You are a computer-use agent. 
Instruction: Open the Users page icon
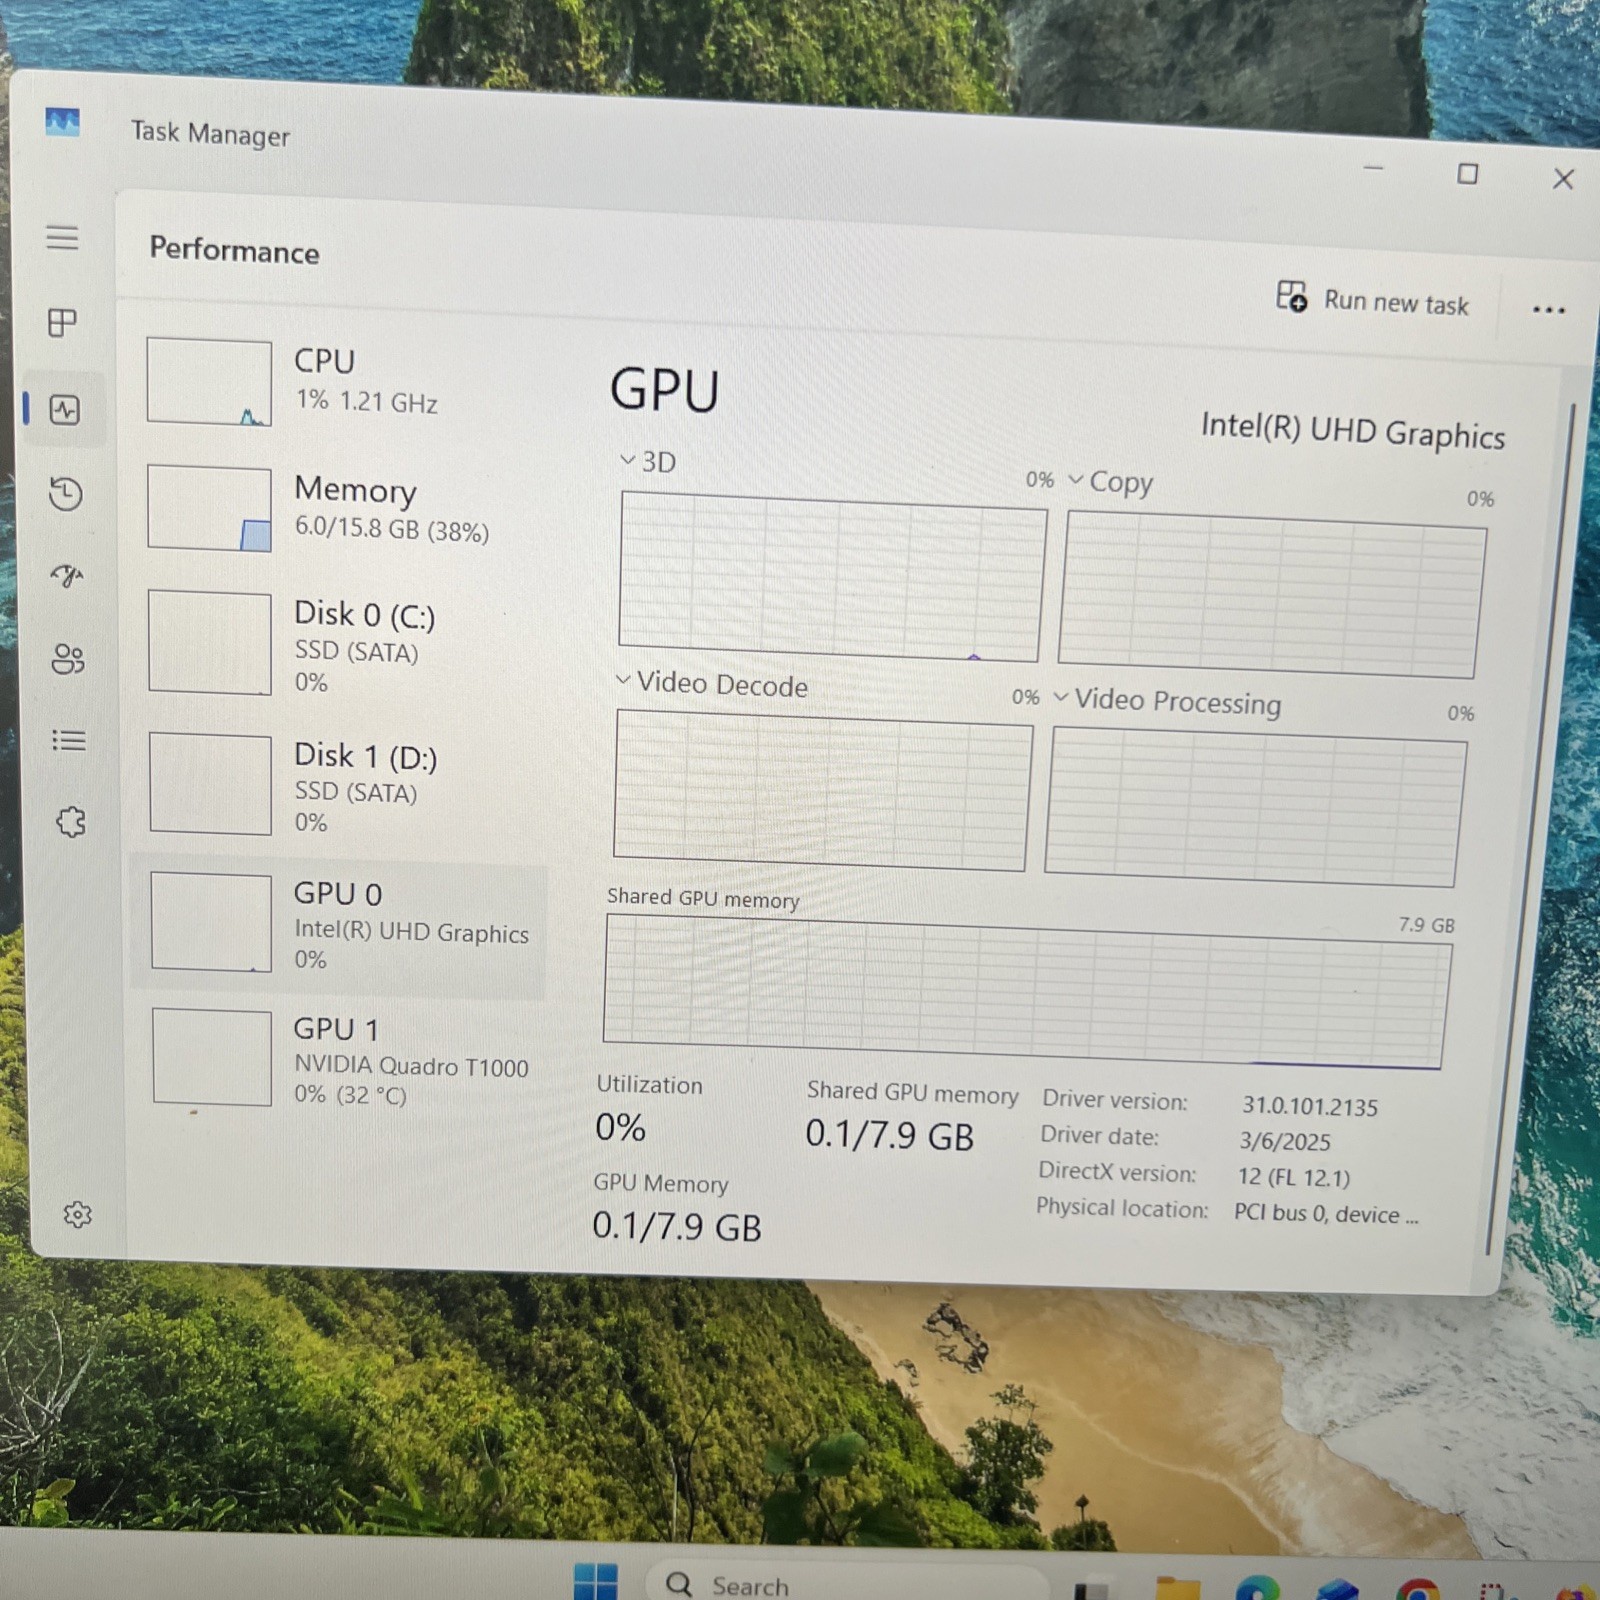(x=68, y=659)
